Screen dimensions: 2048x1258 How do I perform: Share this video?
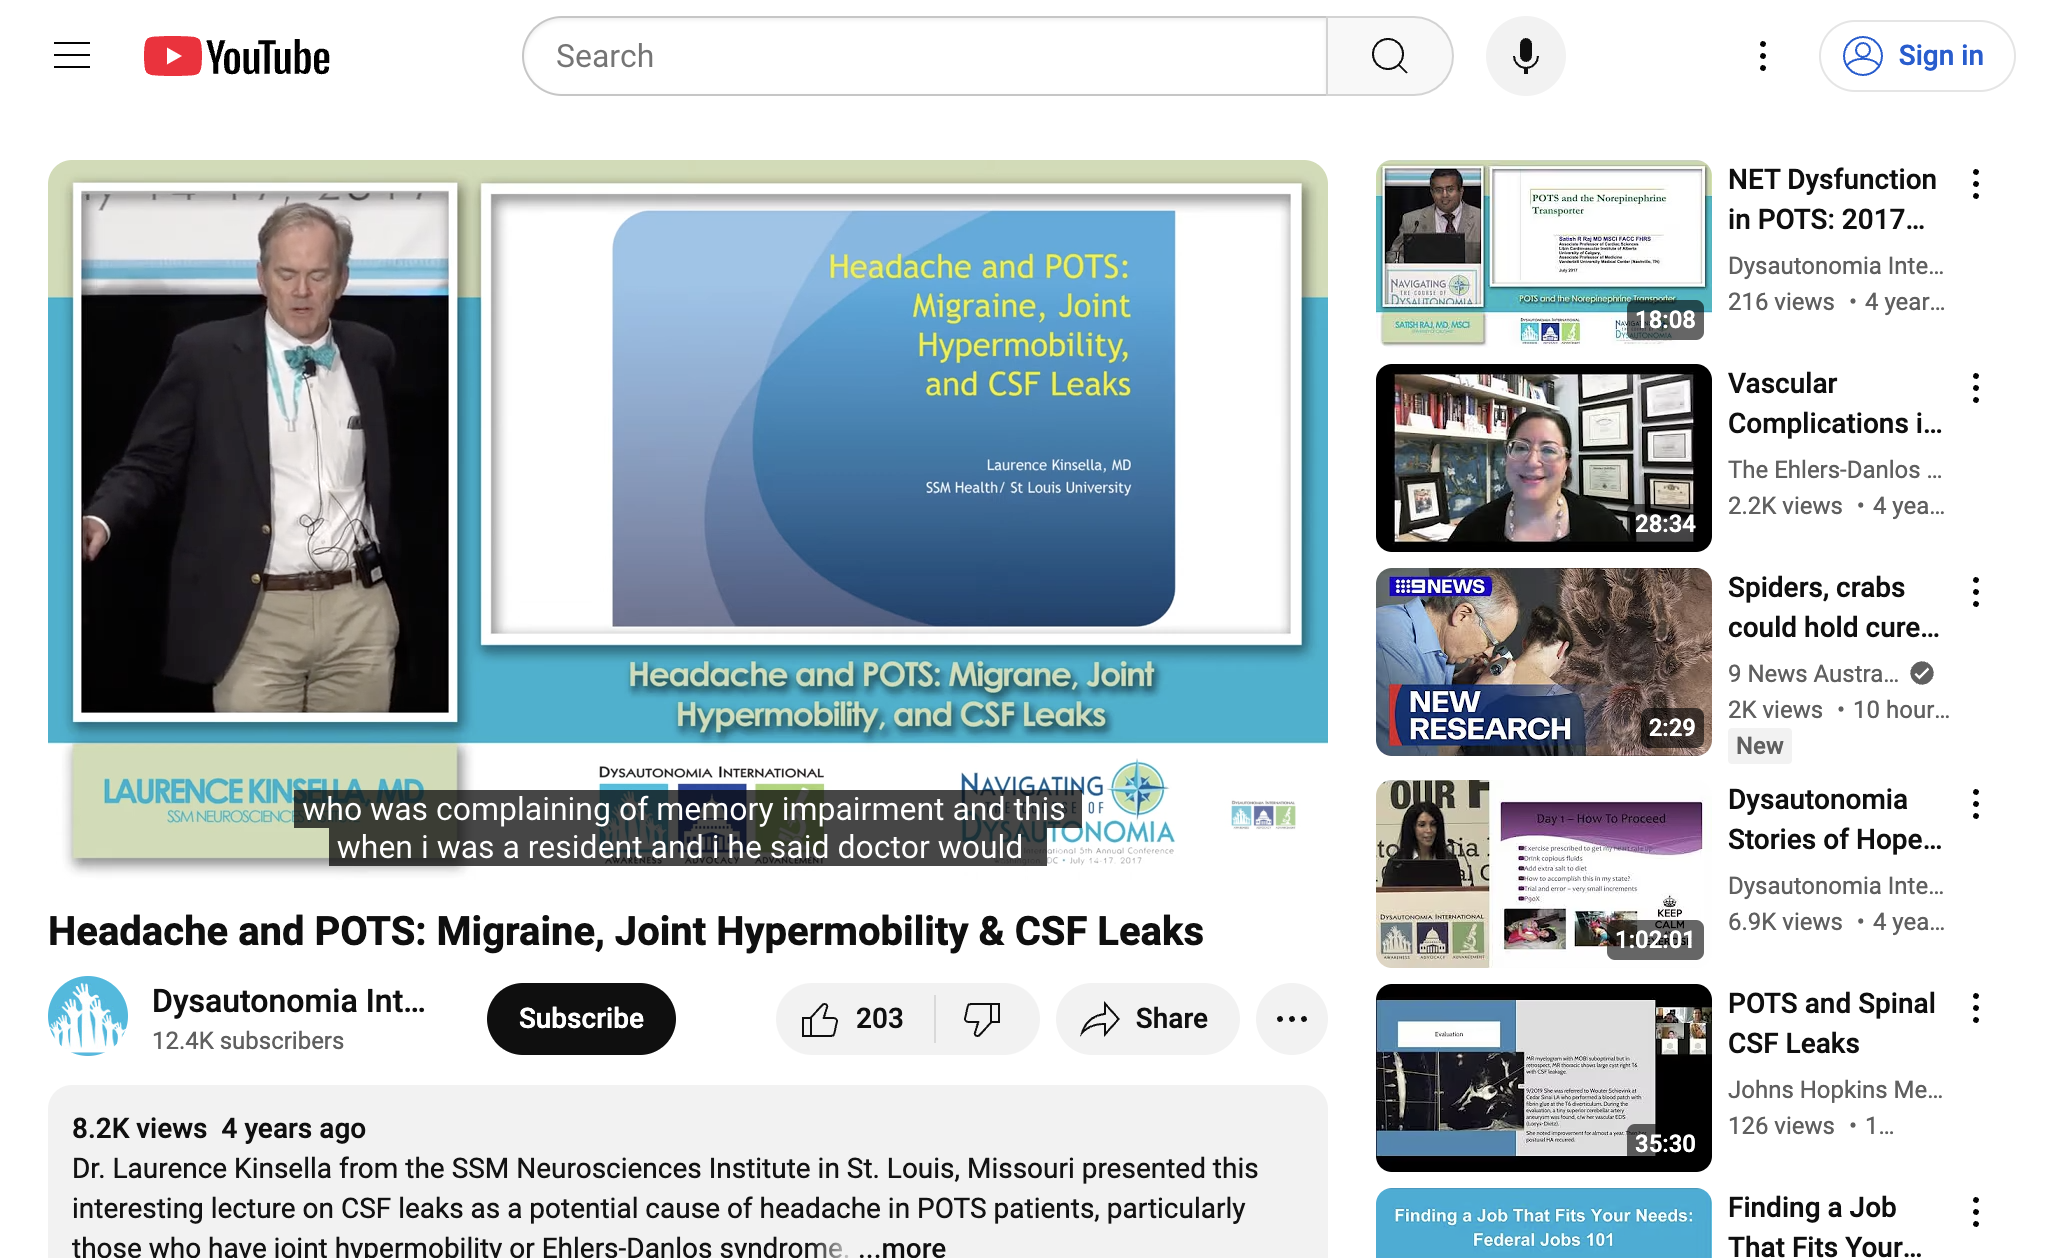pos(1147,1019)
